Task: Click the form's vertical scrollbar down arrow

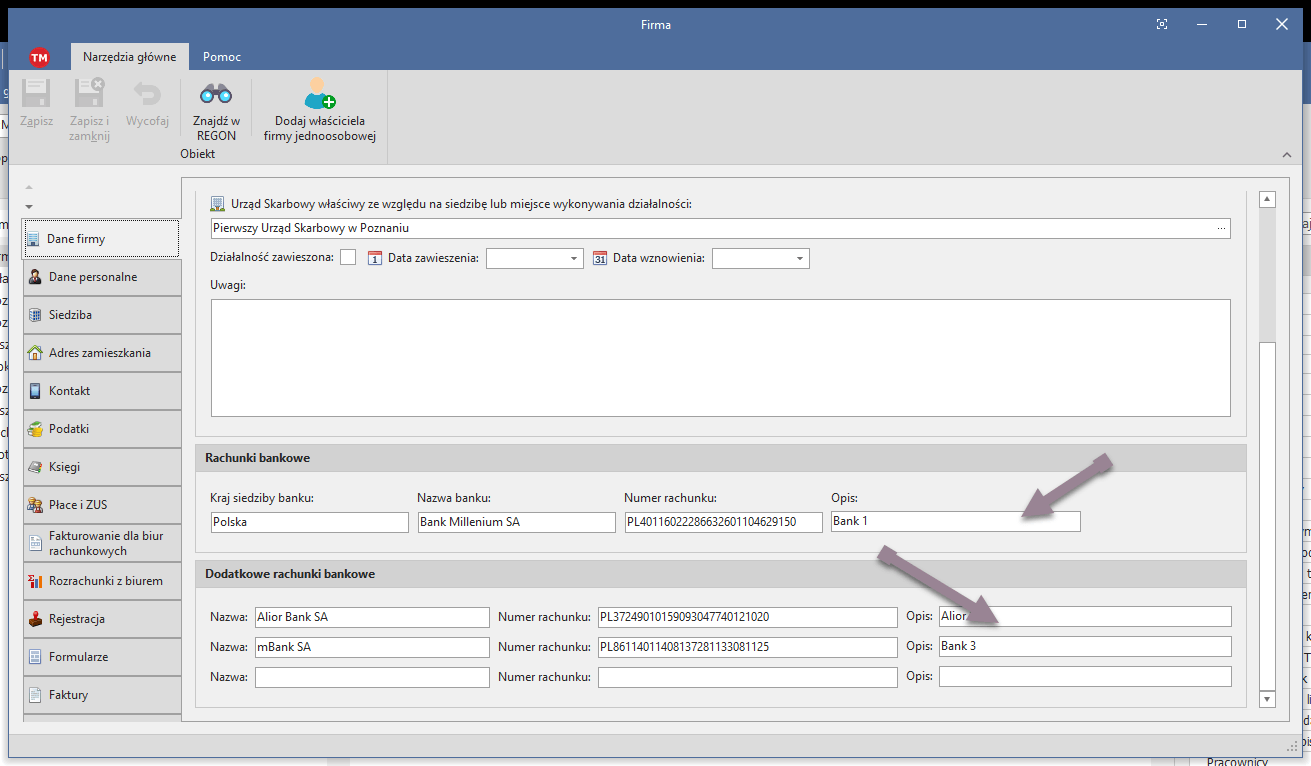Action: pos(1267,699)
